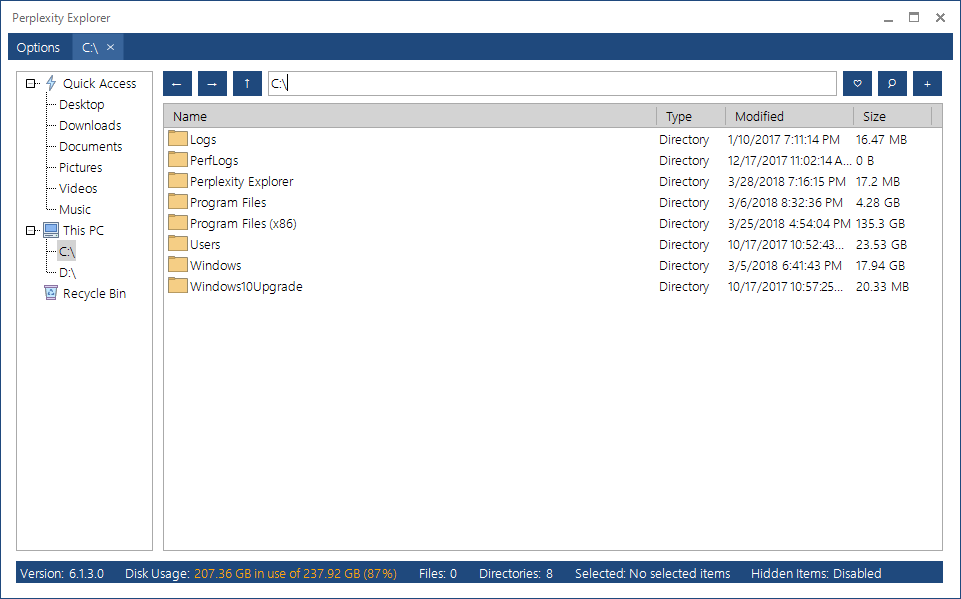Image resolution: width=961 pixels, height=599 pixels.
Task: Select the This PC label
Action: (83, 231)
